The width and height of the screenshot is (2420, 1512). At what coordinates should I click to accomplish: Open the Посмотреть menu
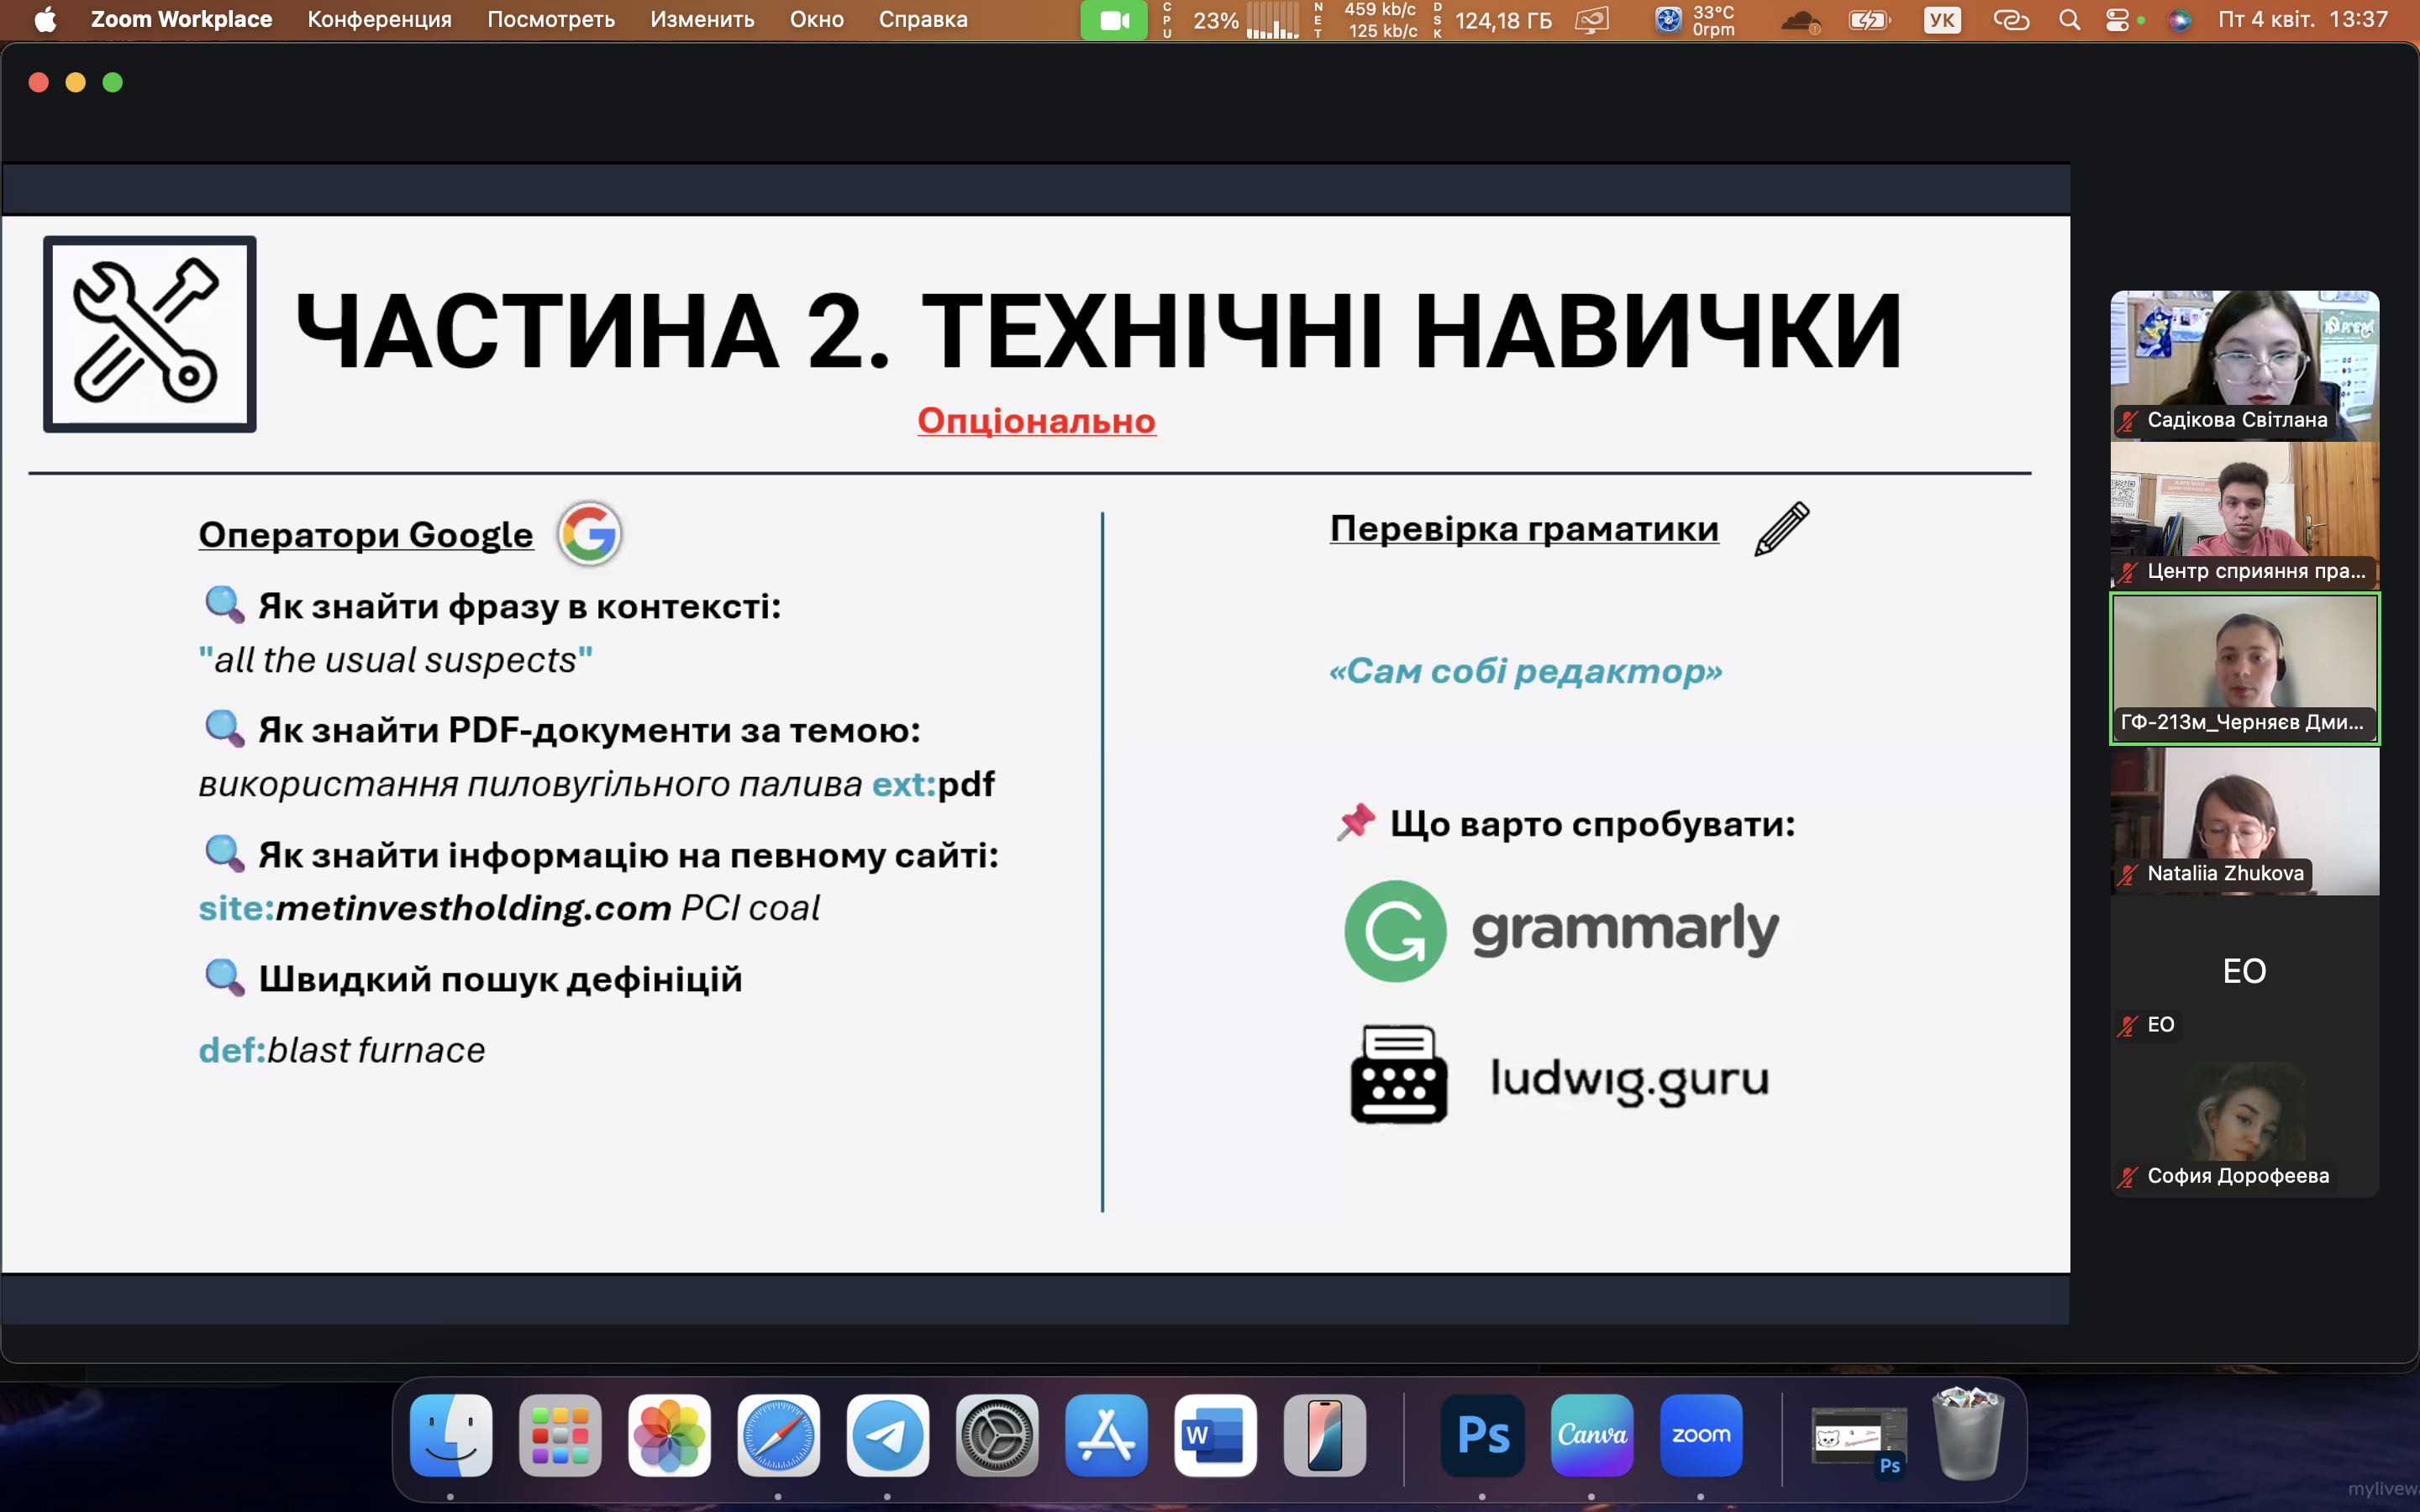(x=550, y=20)
